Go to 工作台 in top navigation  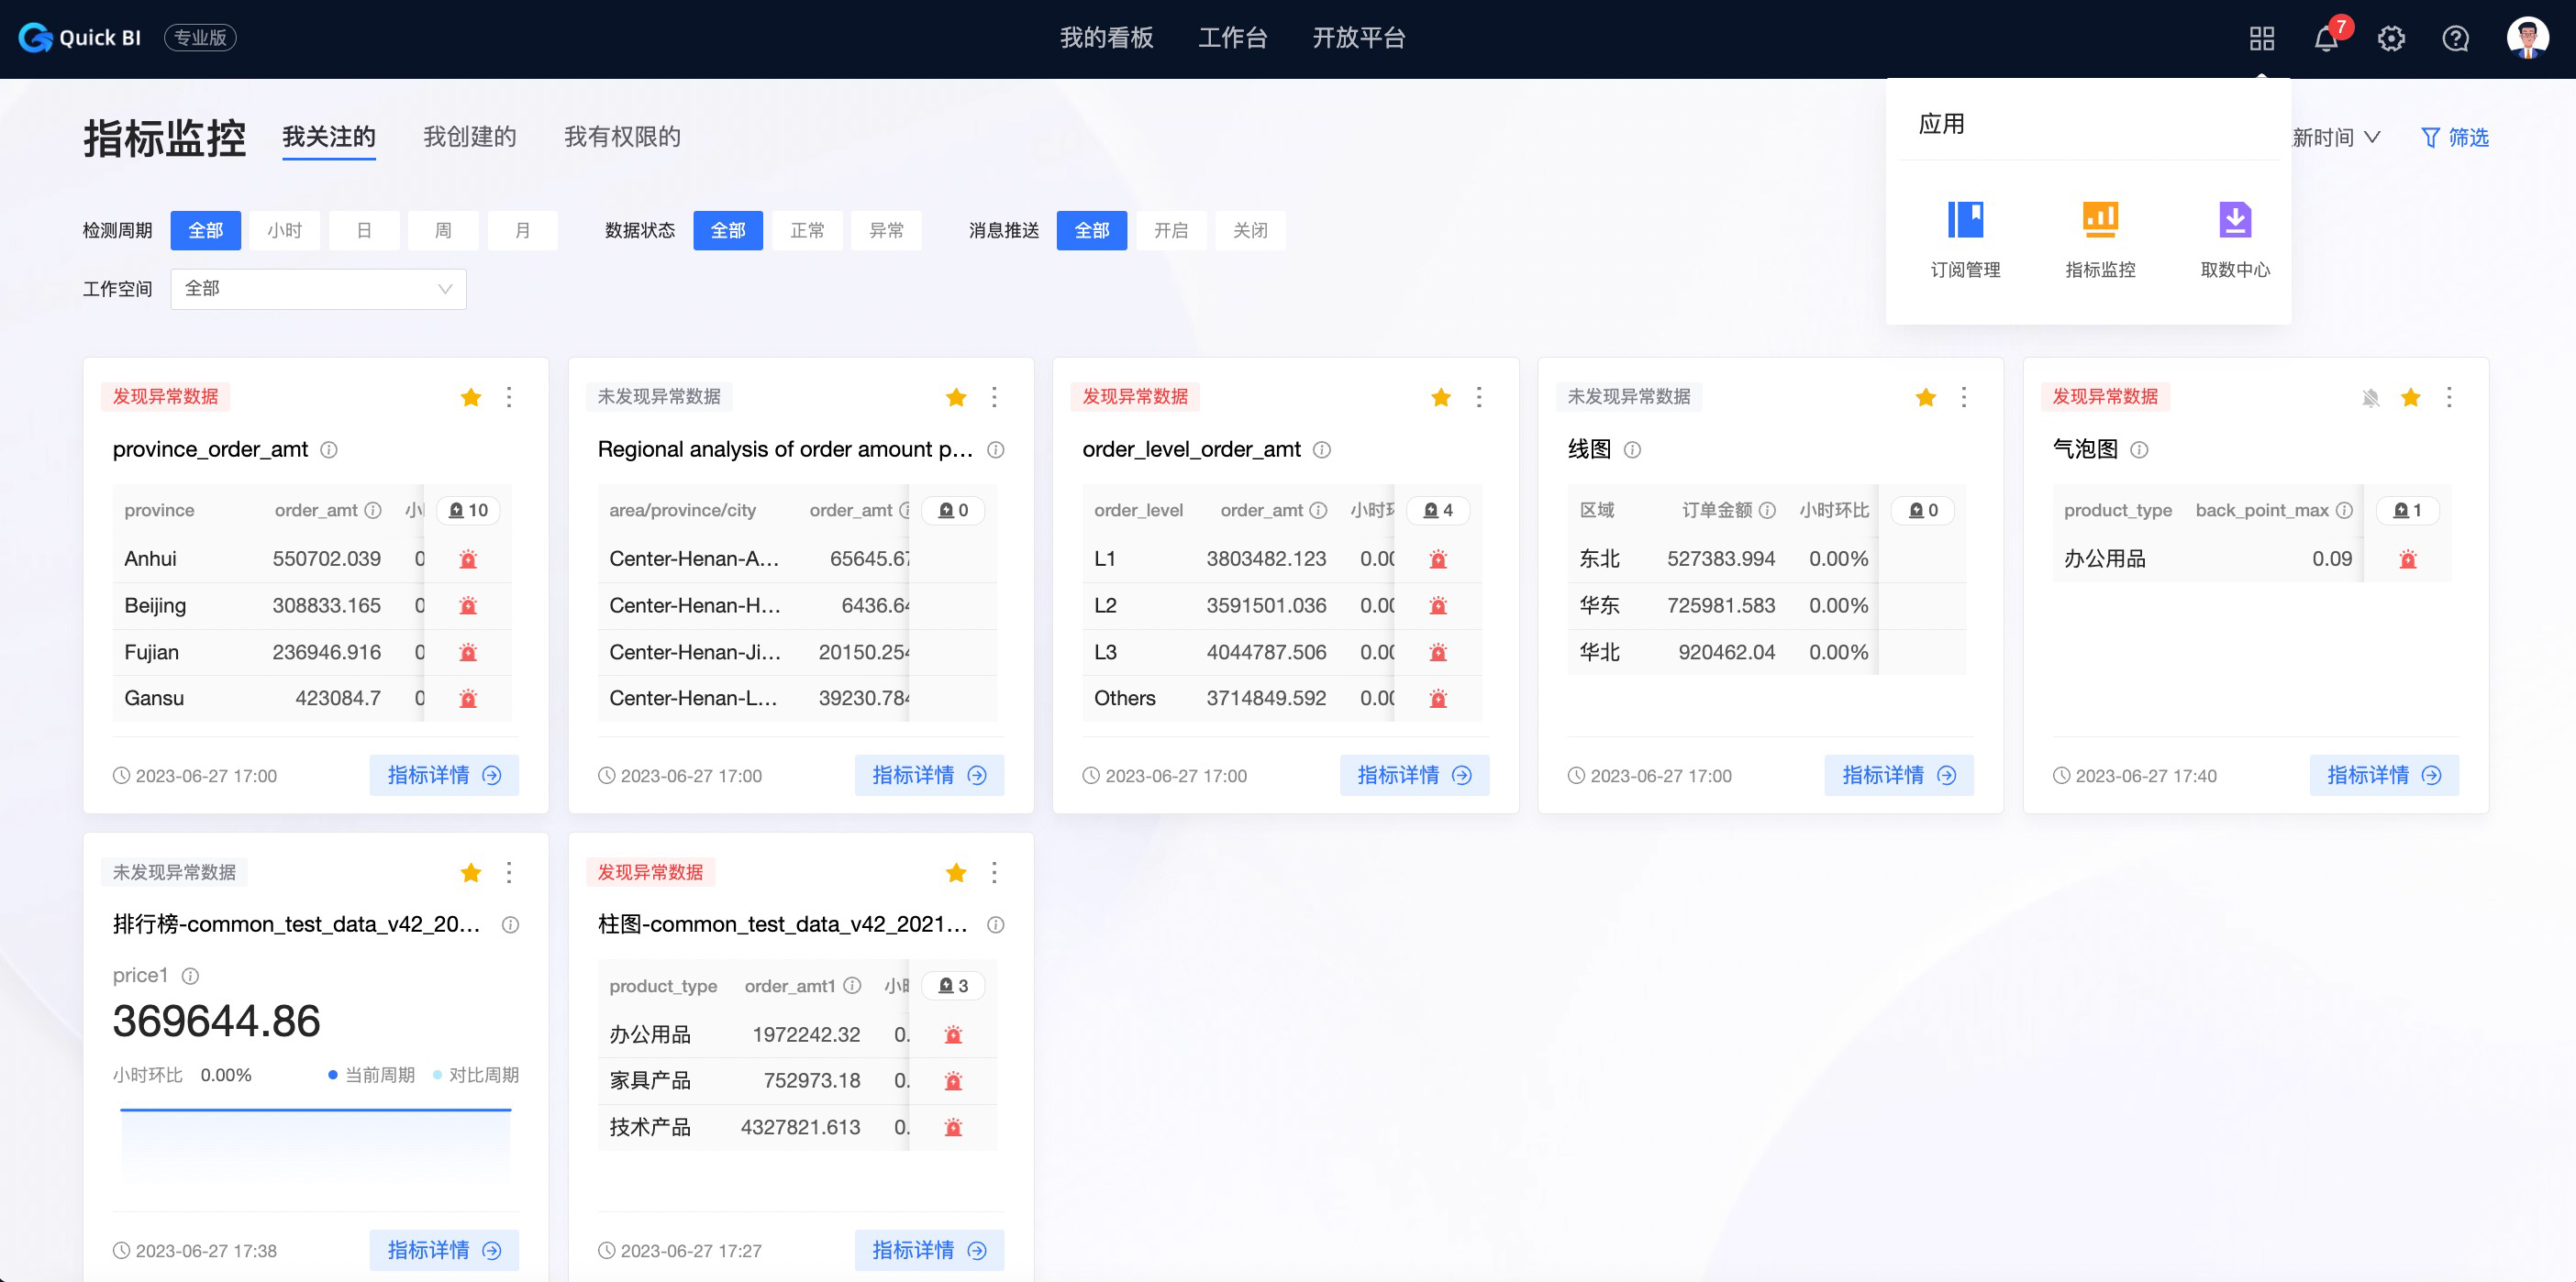pos(1233,38)
